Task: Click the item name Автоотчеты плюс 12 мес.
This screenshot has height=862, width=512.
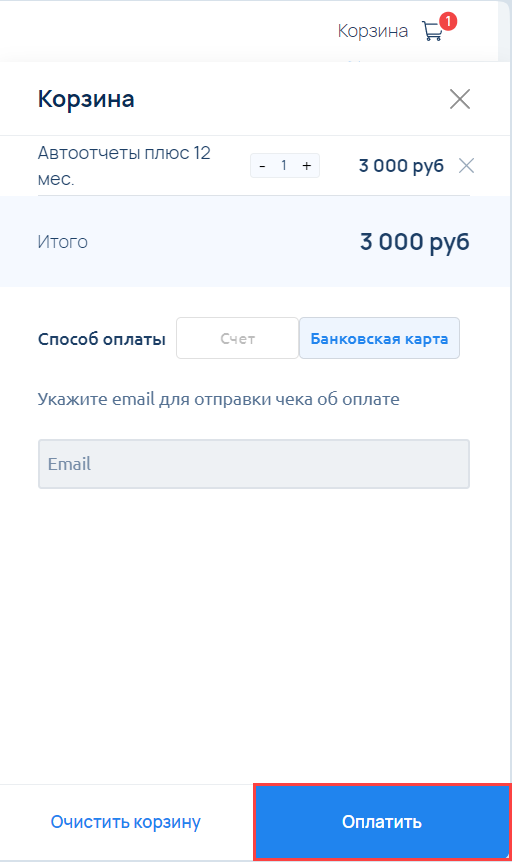Action: (x=124, y=165)
